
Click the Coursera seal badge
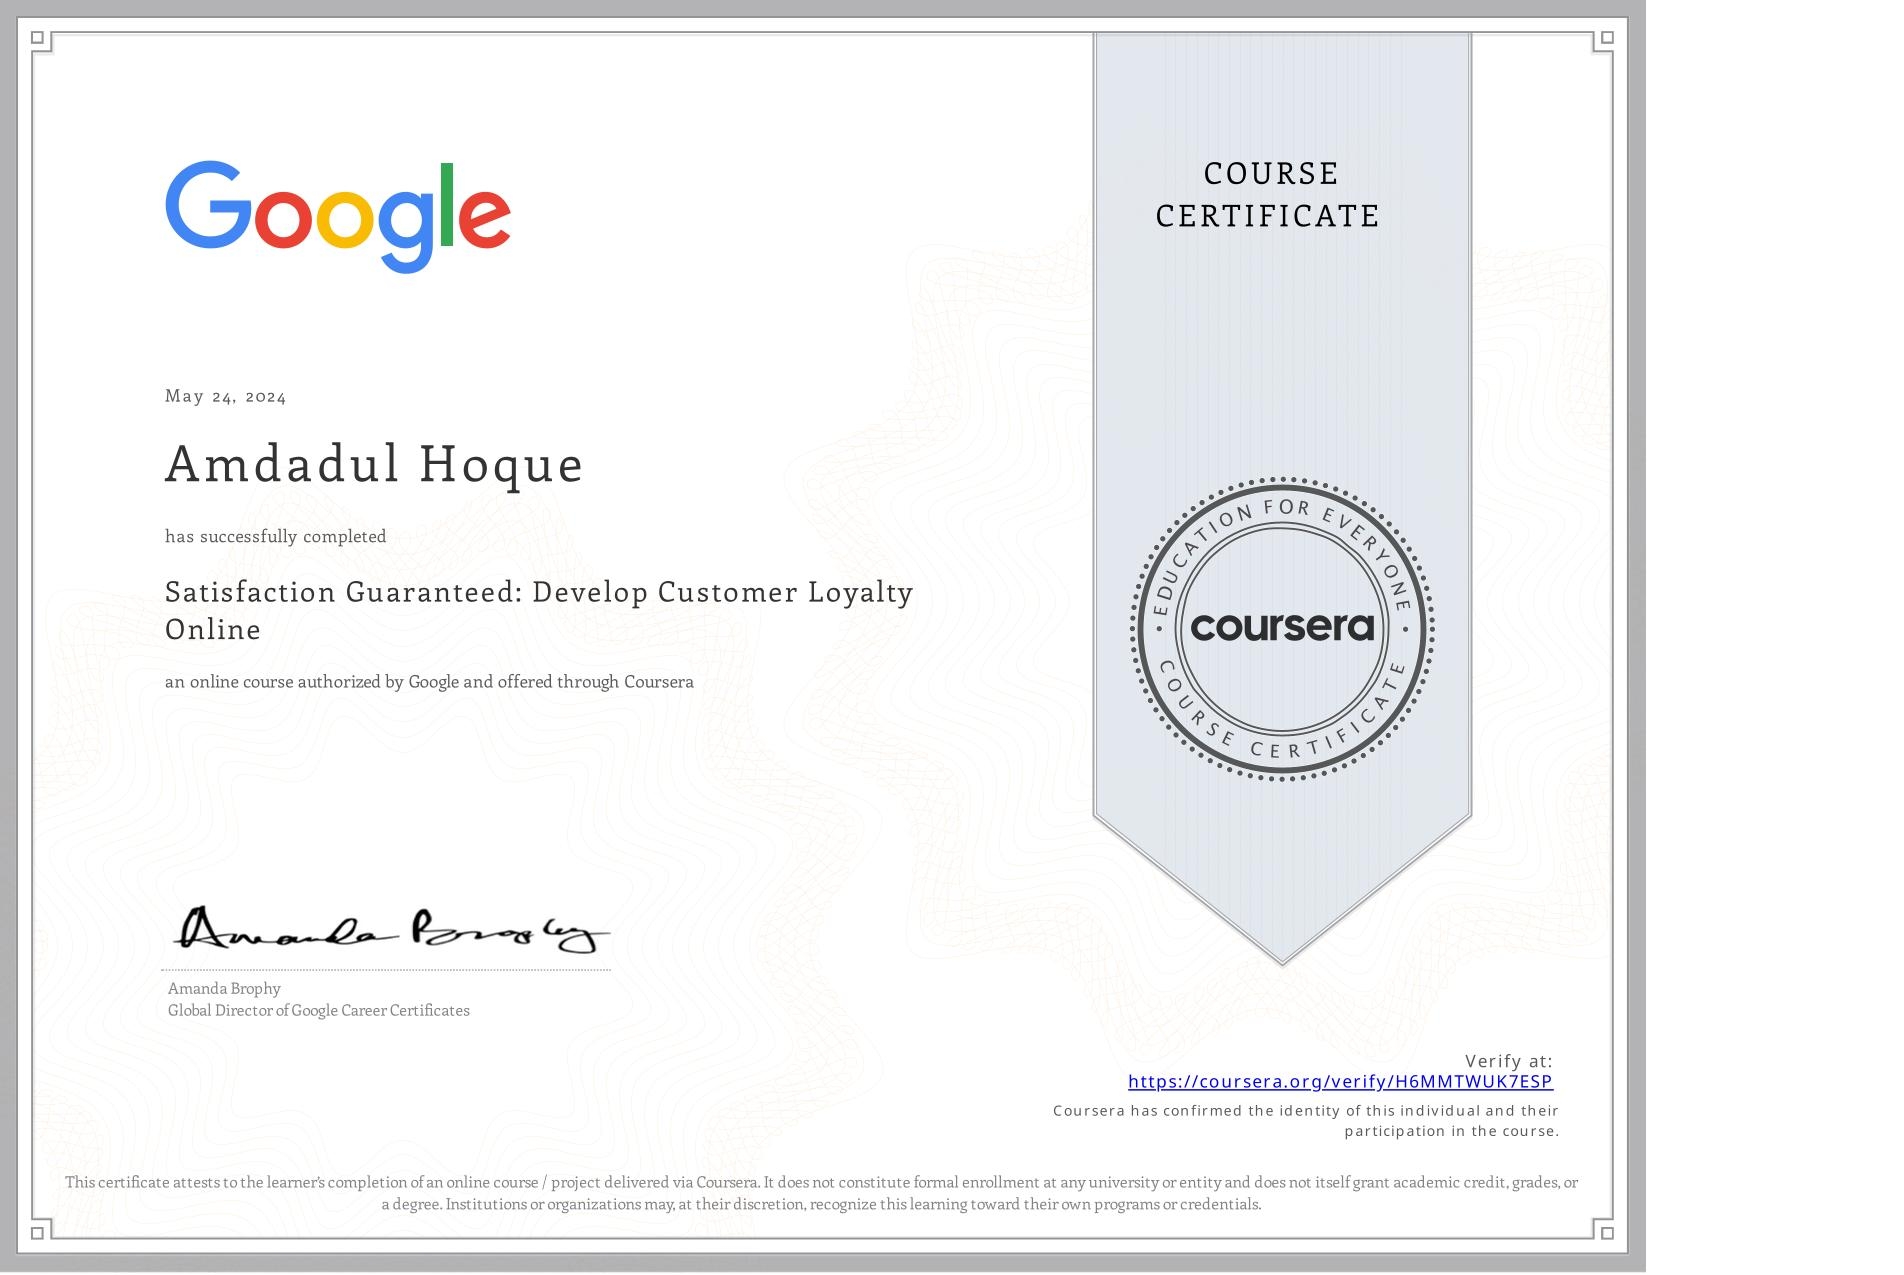(1282, 629)
